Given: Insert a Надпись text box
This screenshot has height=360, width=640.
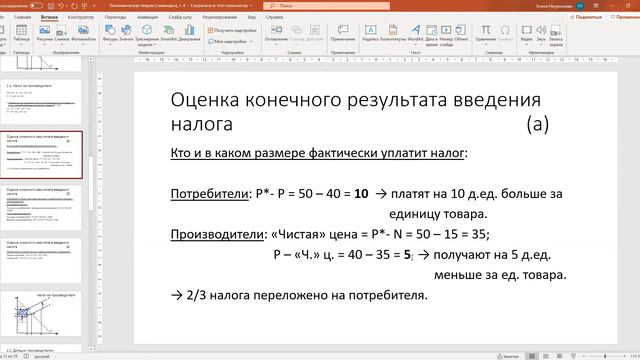Looking at the screenshot, I should point(370,33).
